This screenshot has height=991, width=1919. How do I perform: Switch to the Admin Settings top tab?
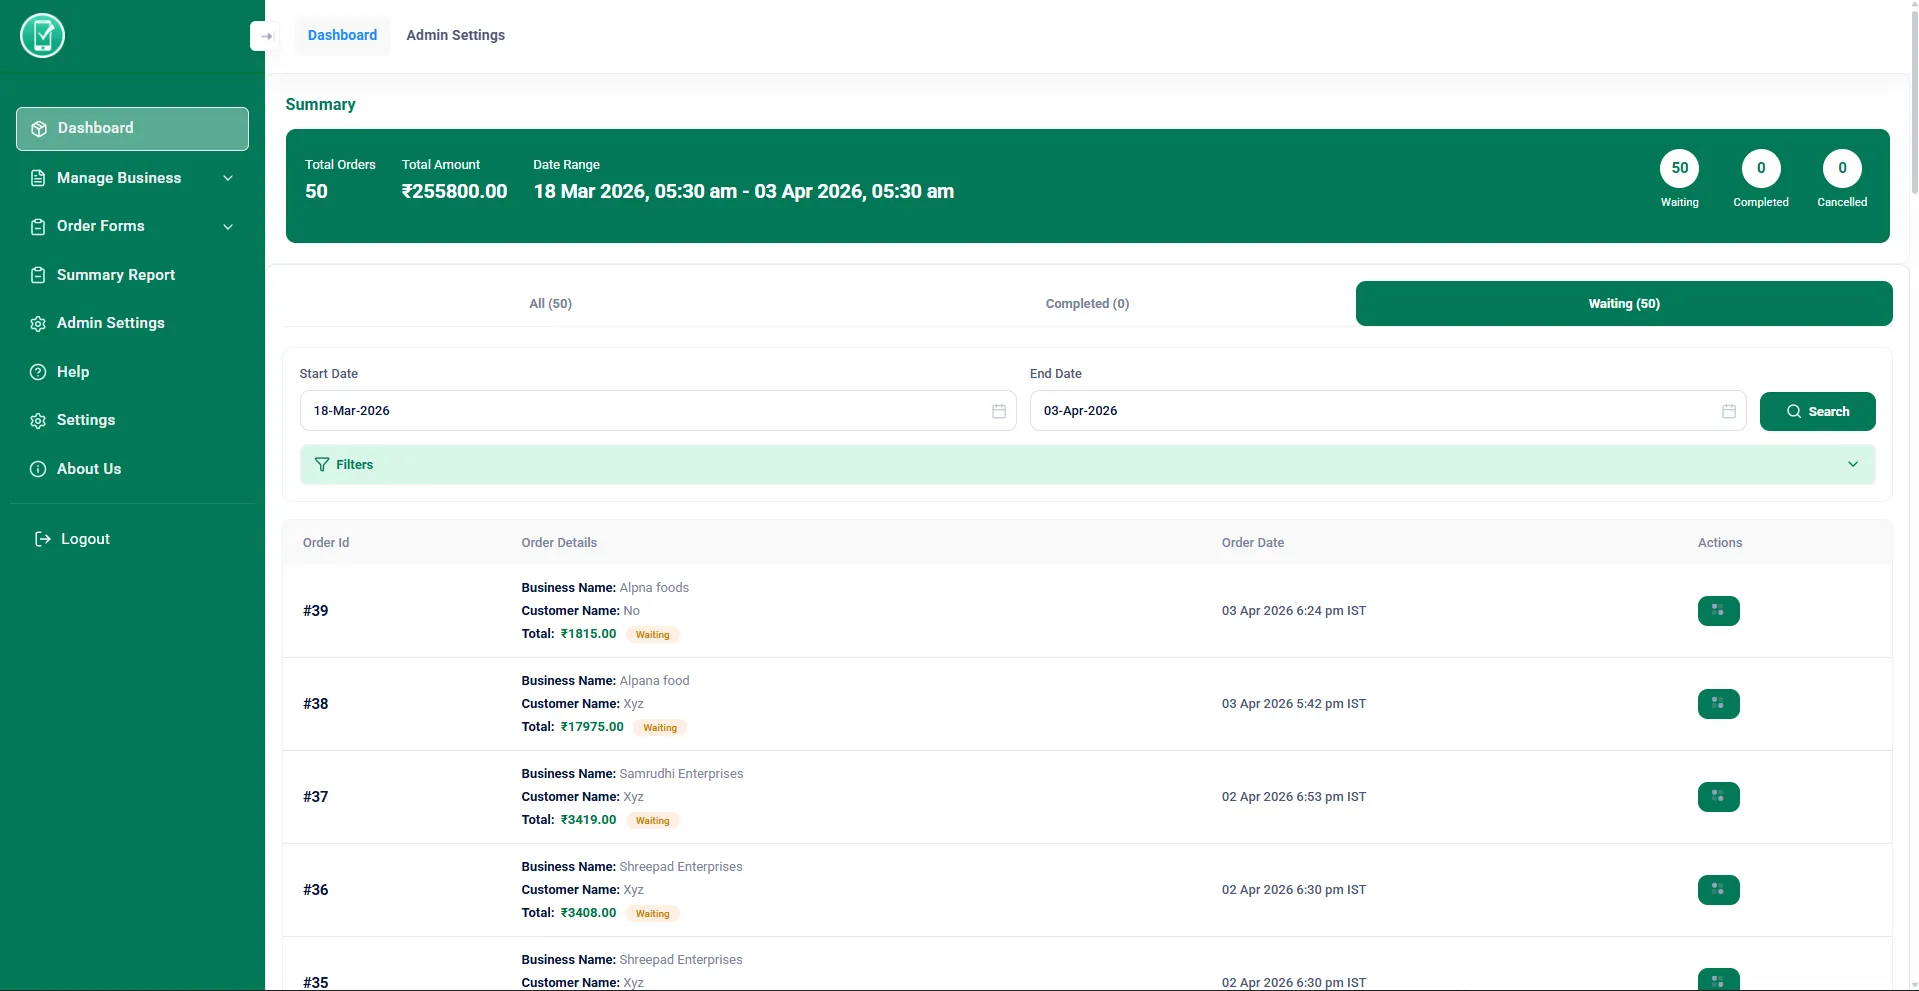[x=456, y=36]
